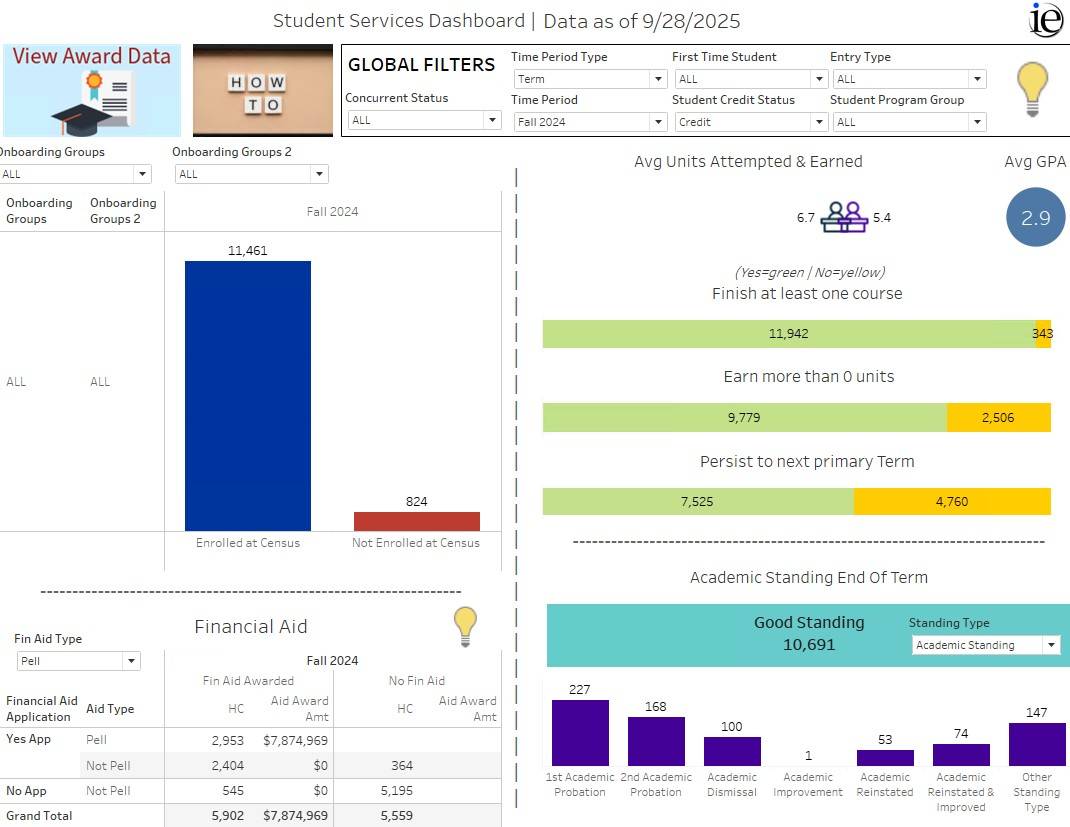Screen dimensions: 1070x827
Task: Open the Concurrent Status filter dropdown
Action: [423, 119]
